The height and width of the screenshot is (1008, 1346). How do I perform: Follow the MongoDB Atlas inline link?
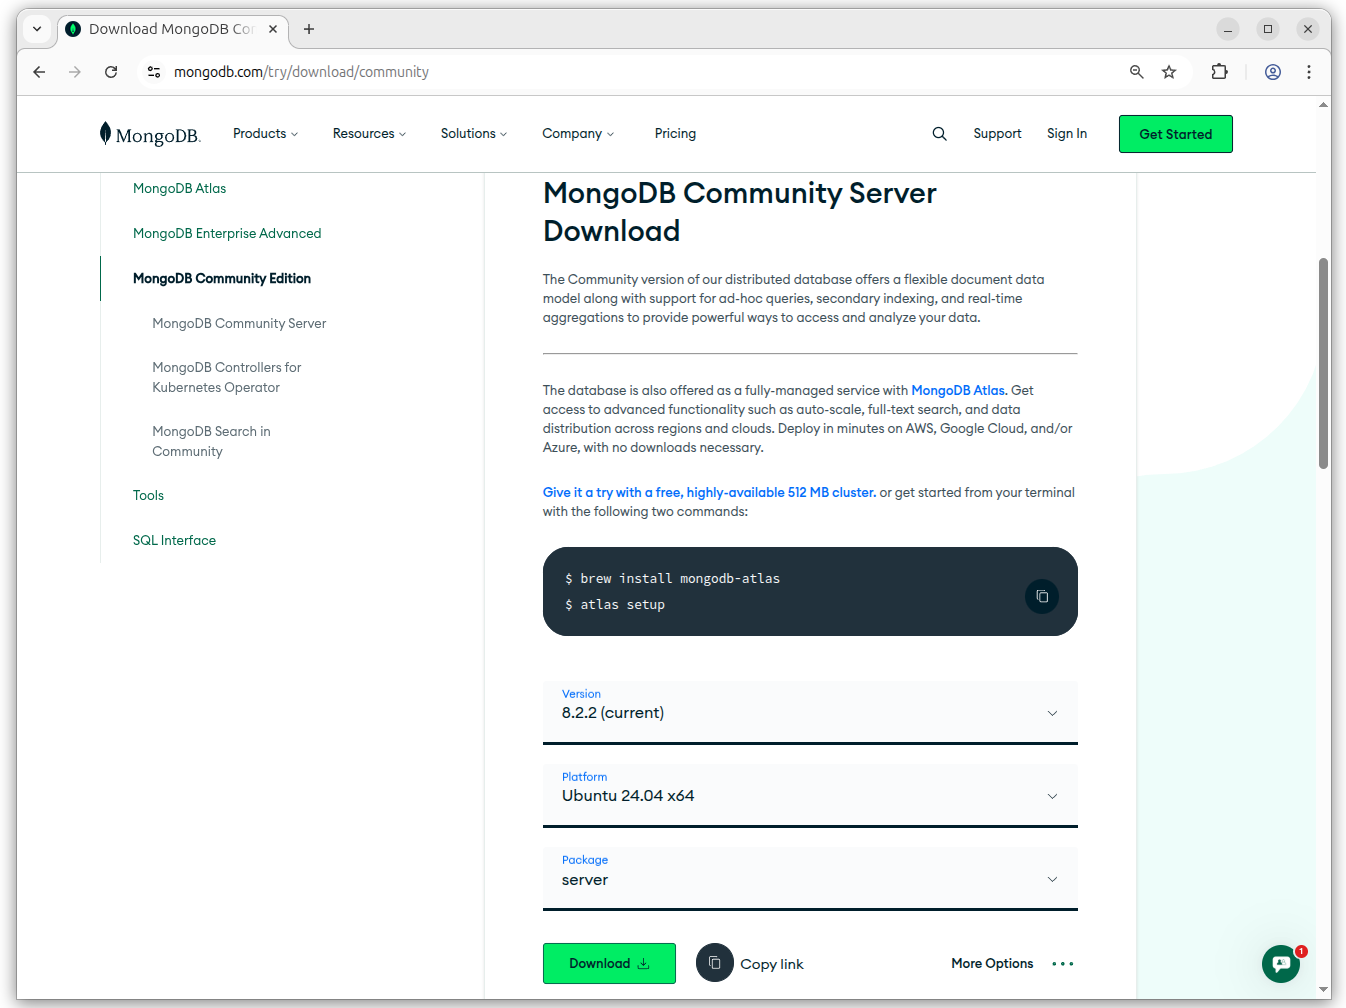(x=957, y=391)
